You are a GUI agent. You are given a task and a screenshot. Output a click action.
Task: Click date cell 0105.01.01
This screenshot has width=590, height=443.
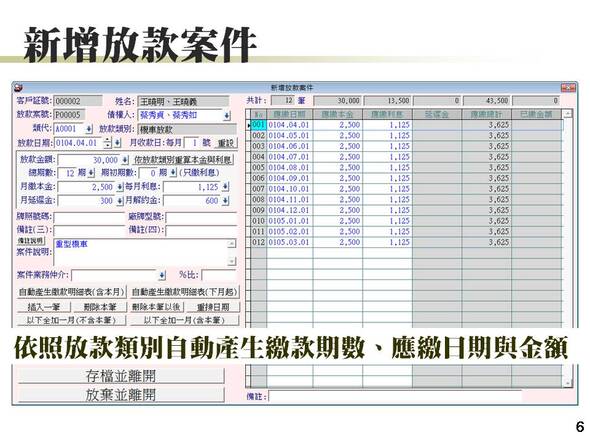point(289,221)
